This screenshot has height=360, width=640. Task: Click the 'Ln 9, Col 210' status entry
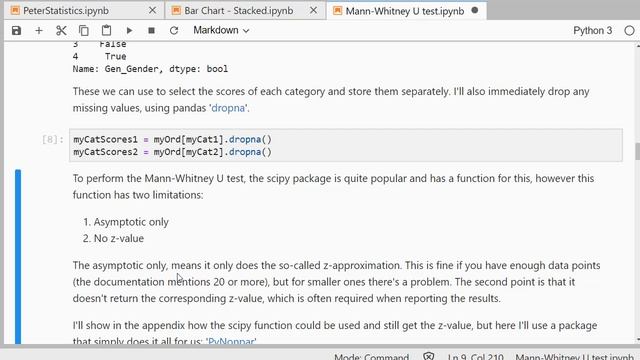coord(476,356)
